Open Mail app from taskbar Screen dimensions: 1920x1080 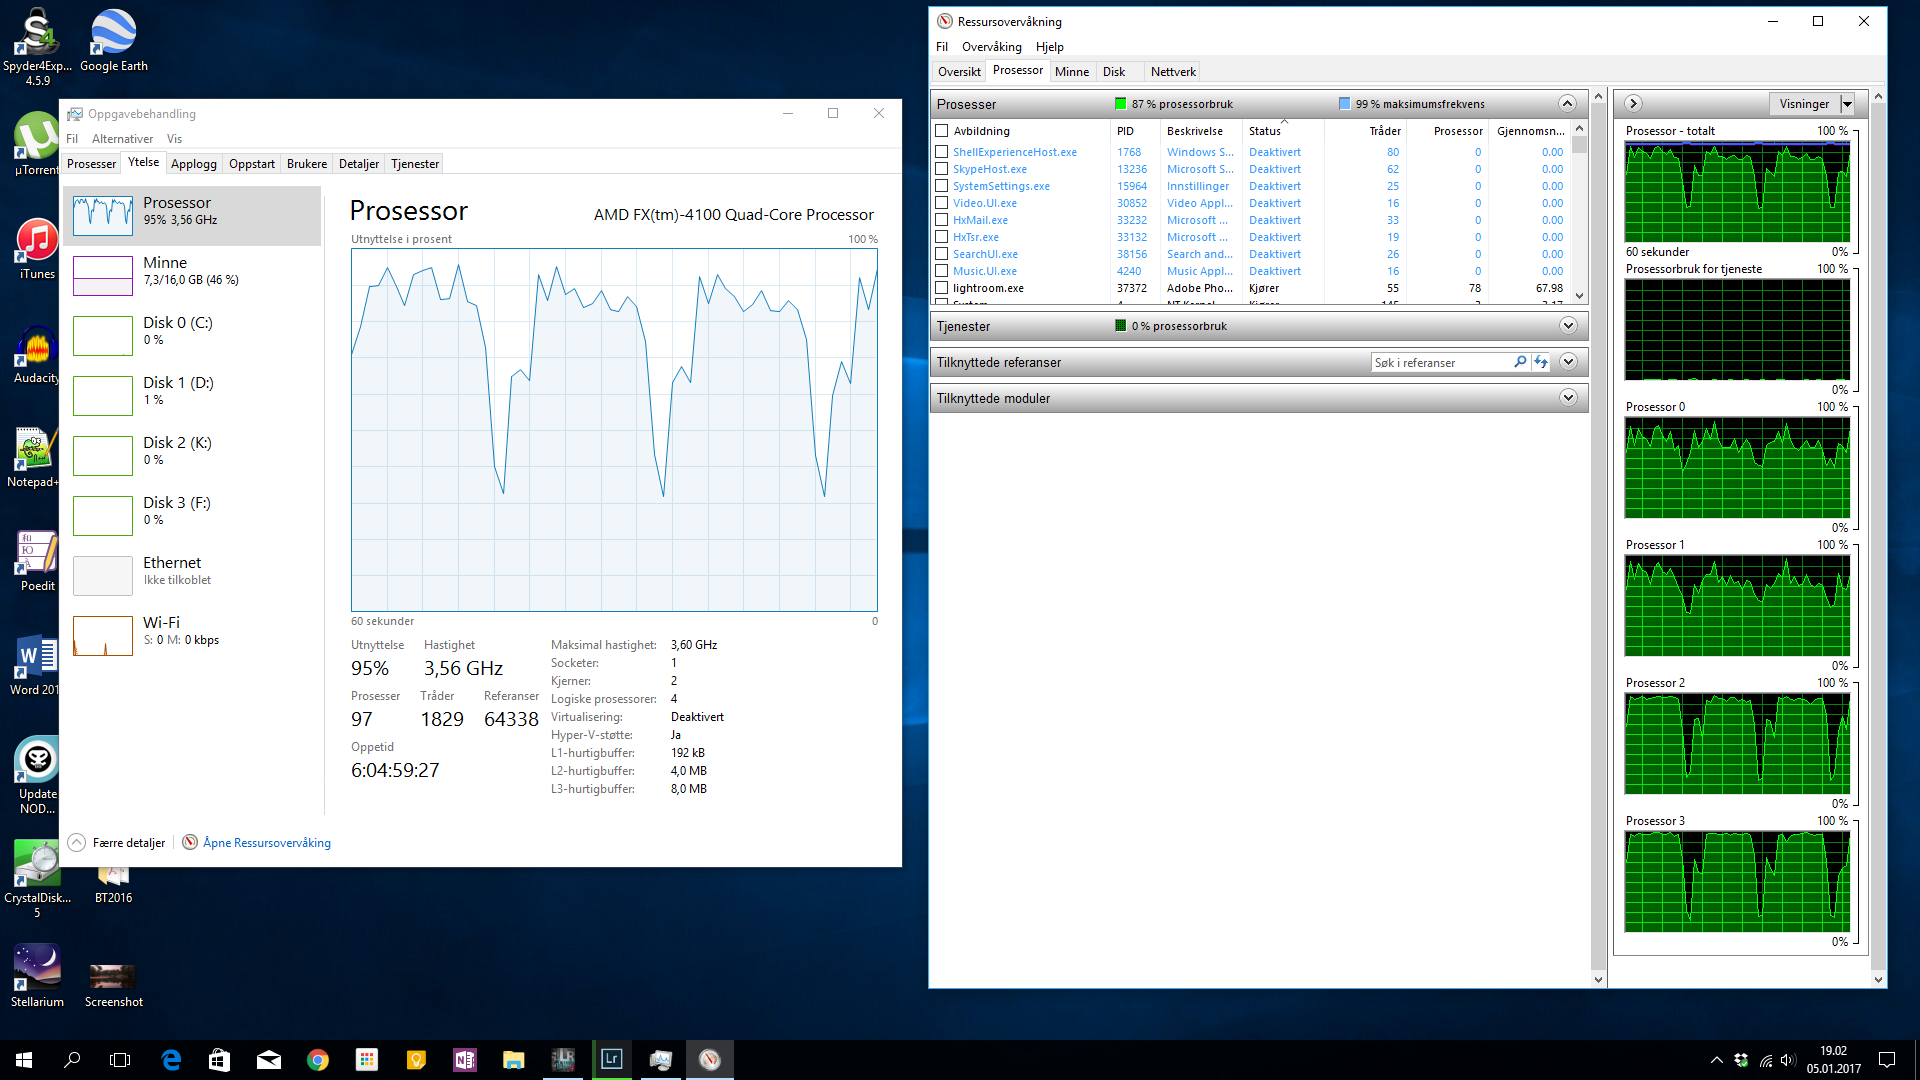tap(269, 1060)
